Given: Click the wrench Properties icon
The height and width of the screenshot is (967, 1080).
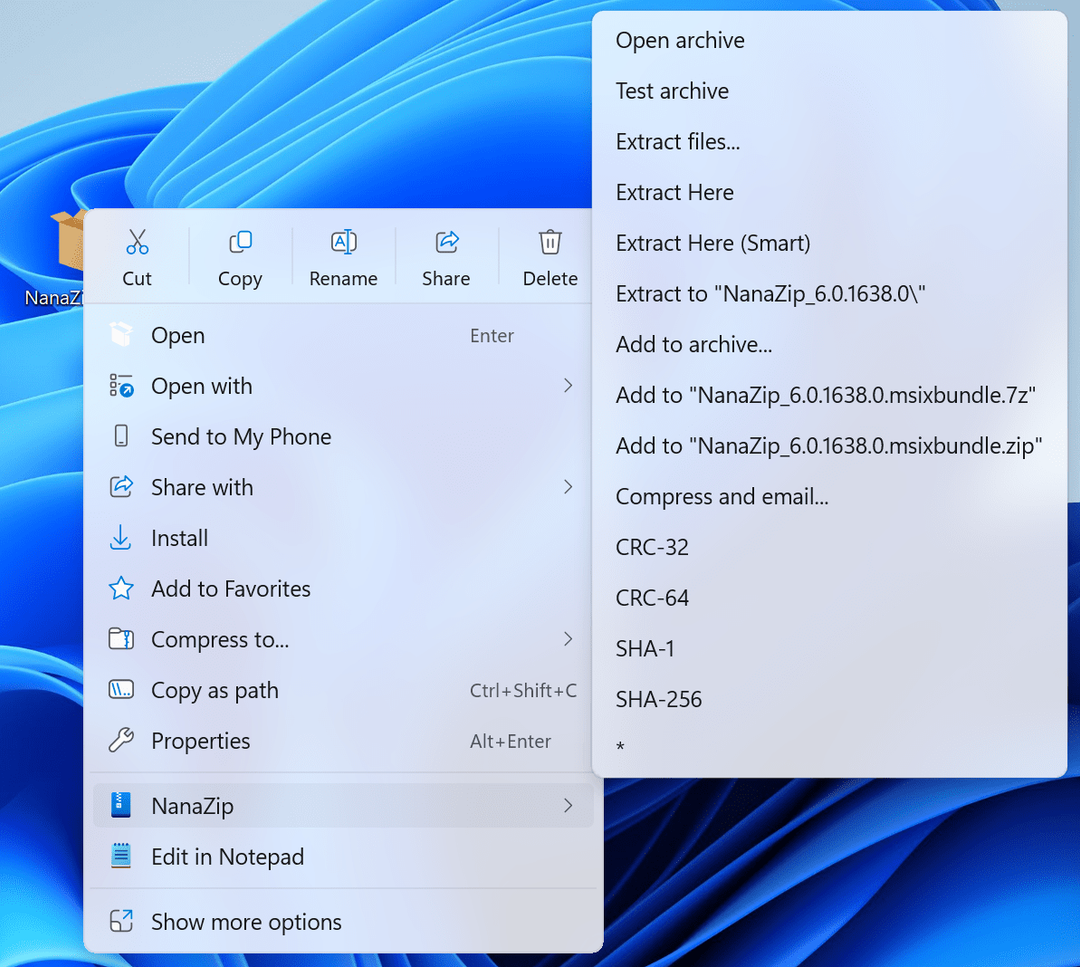Looking at the screenshot, I should pyautogui.click(x=121, y=740).
